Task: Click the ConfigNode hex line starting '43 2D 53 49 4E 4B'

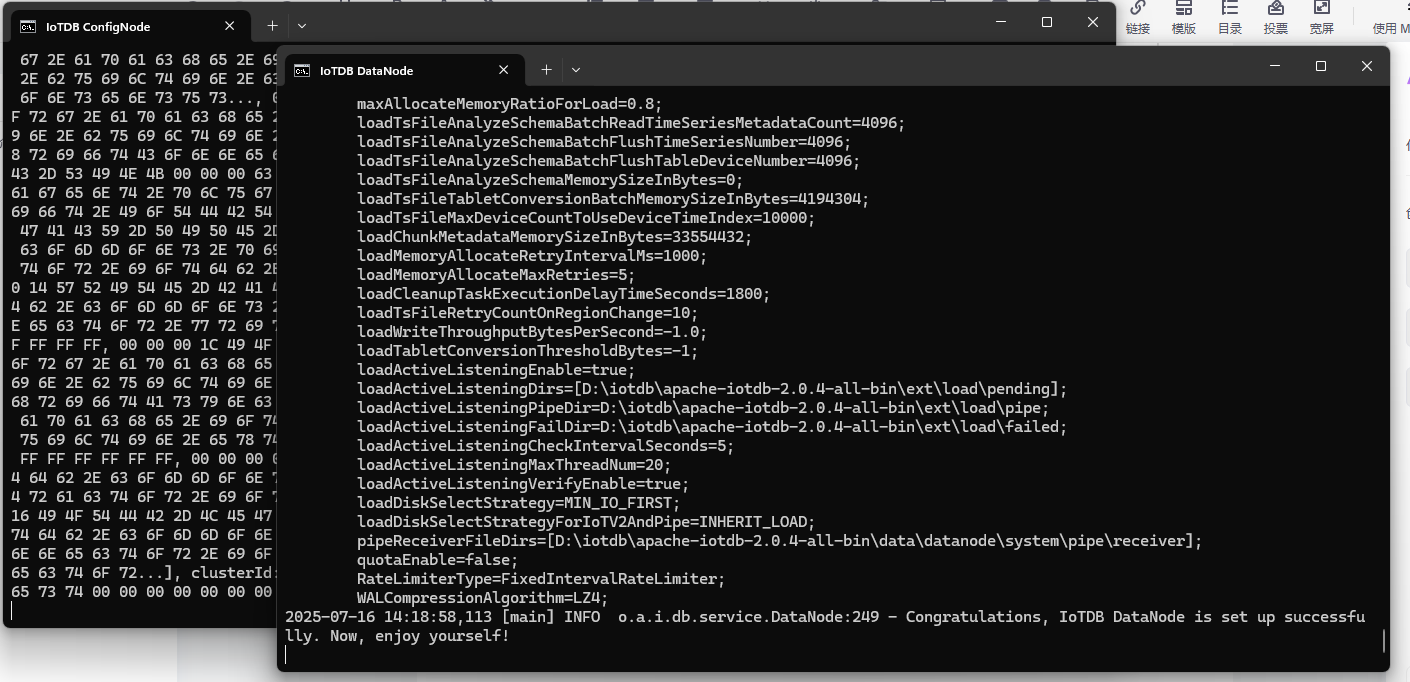Action: (x=143, y=174)
